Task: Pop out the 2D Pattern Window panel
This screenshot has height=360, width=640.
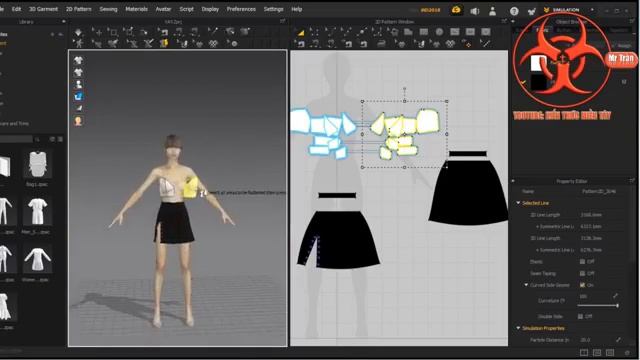Action: point(504,21)
